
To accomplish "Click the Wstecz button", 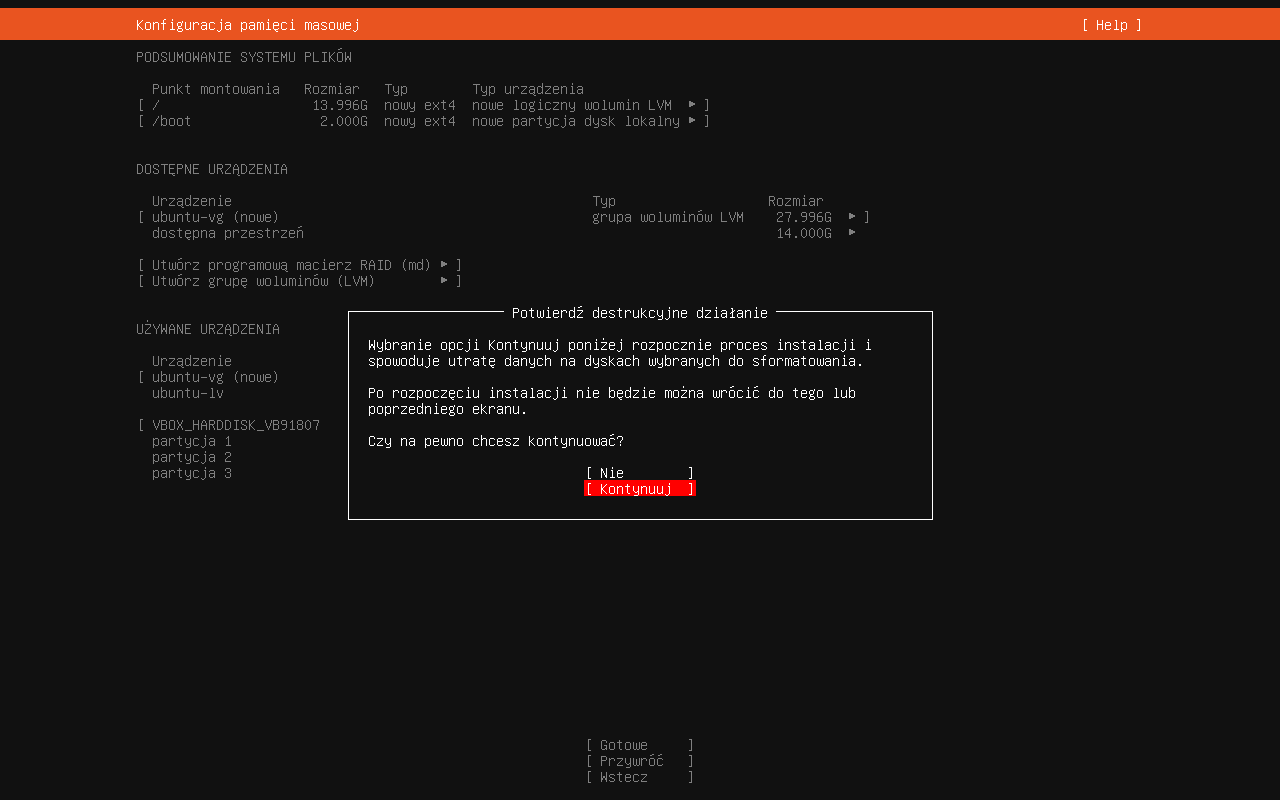I will [x=640, y=777].
